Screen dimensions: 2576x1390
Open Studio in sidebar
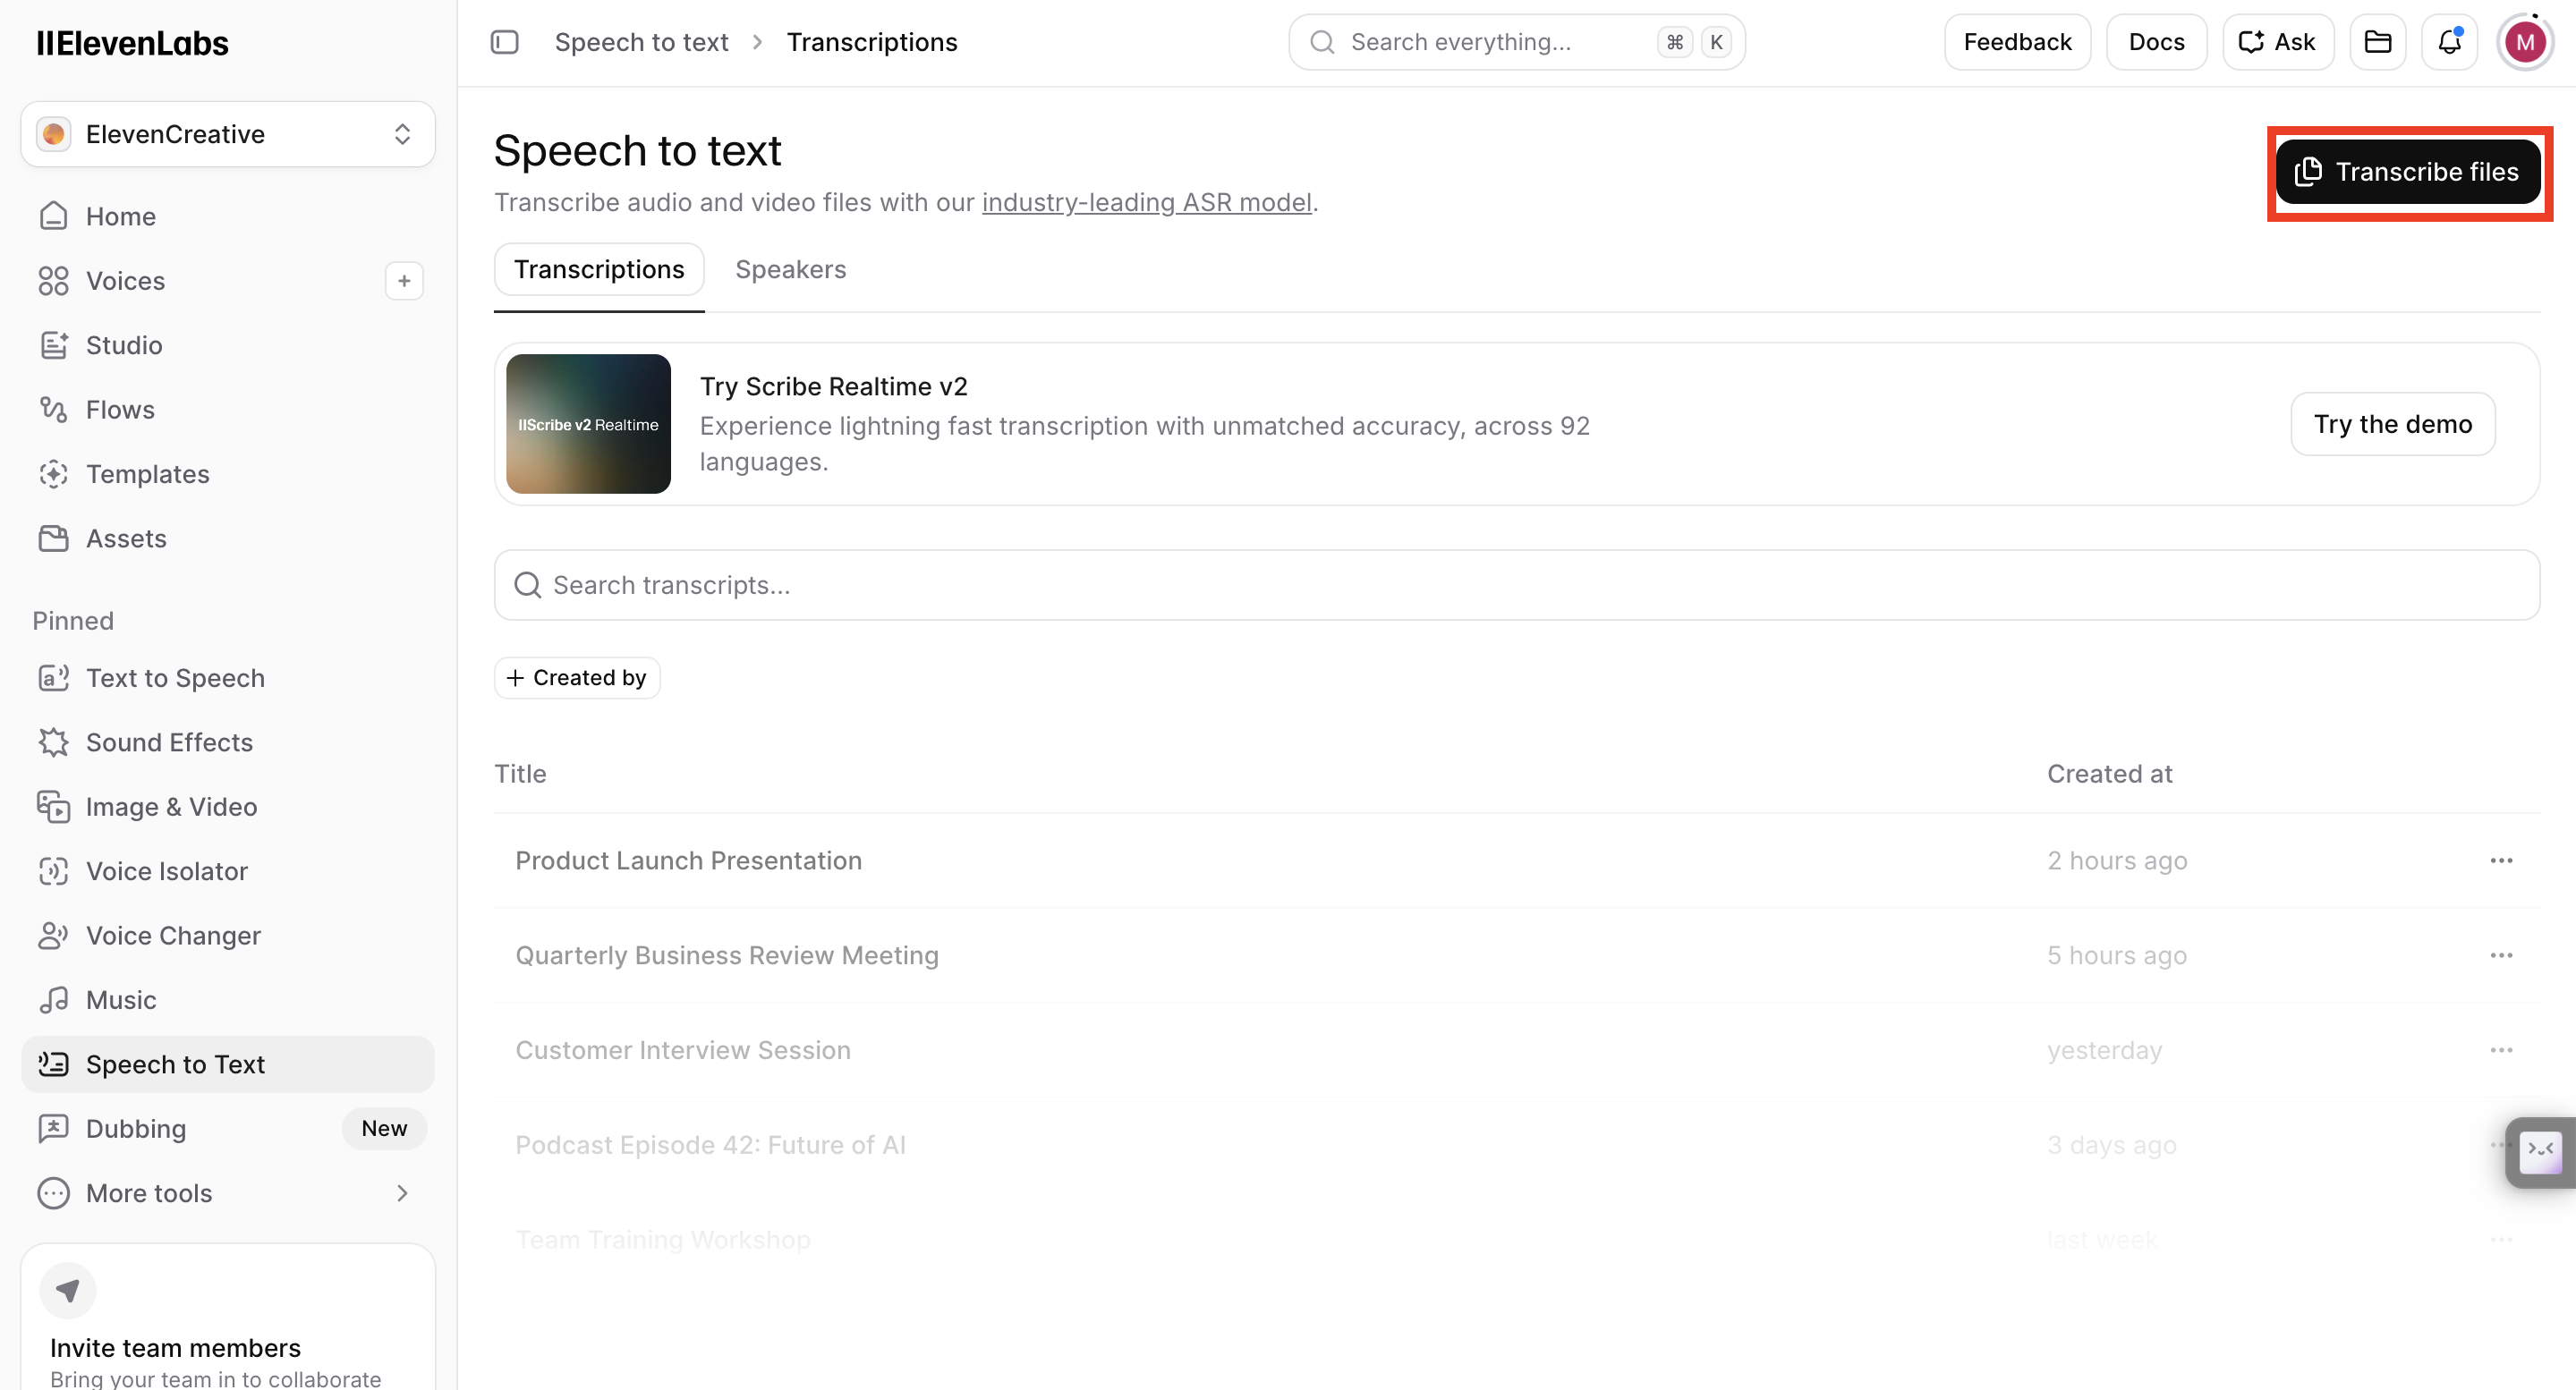228,345
